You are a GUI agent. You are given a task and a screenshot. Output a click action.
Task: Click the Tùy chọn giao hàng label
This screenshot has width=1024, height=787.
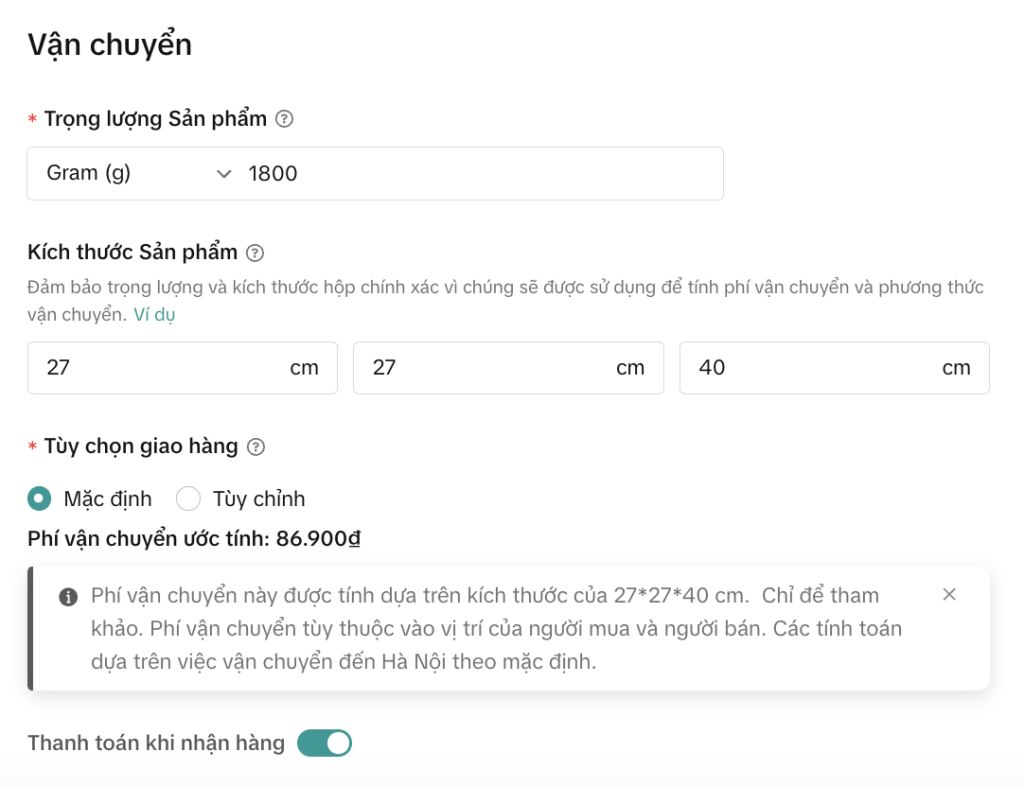tap(141, 447)
